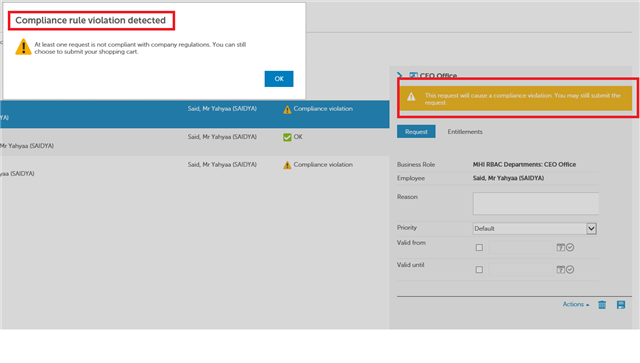The height and width of the screenshot is (363, 640).
Task: Click the Valid until date field
Action: coord(521,269)
